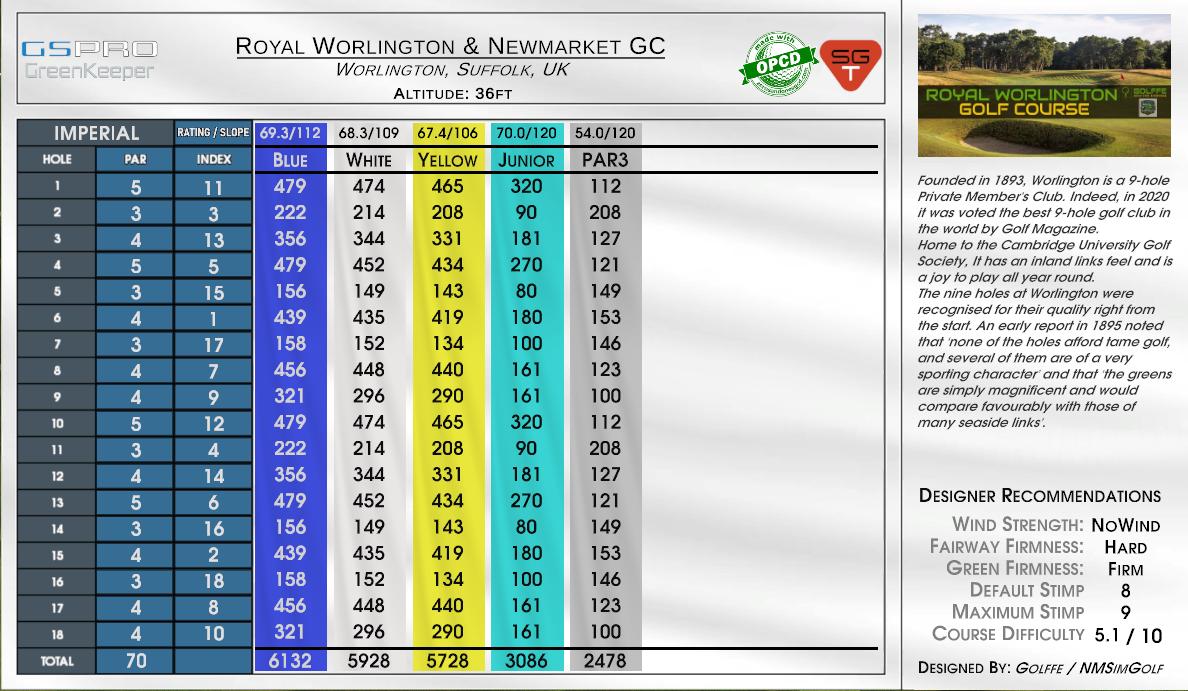The height and width of the screenshot is (691, 1188).
Task: Click the INDEX column header
Action: click(214, 159)
